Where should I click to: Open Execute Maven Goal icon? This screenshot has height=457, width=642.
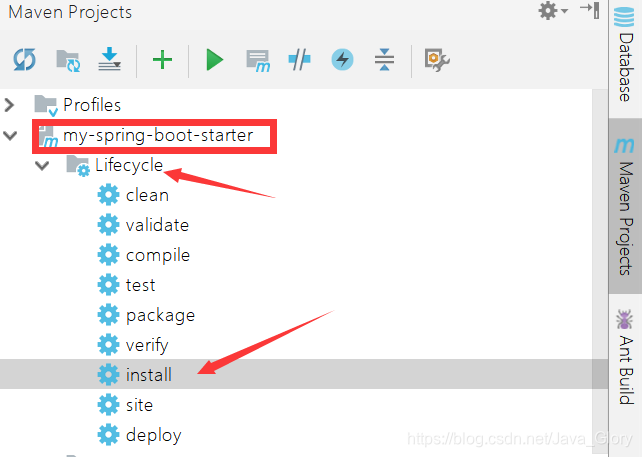coord(258,61)
